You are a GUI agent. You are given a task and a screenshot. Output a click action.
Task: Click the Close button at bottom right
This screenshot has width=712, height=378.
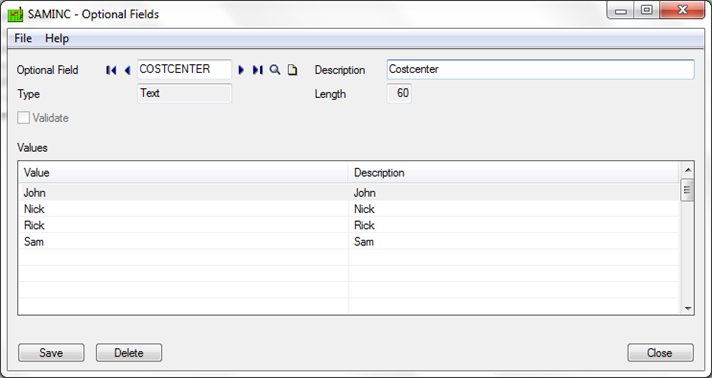coord(660,353)
